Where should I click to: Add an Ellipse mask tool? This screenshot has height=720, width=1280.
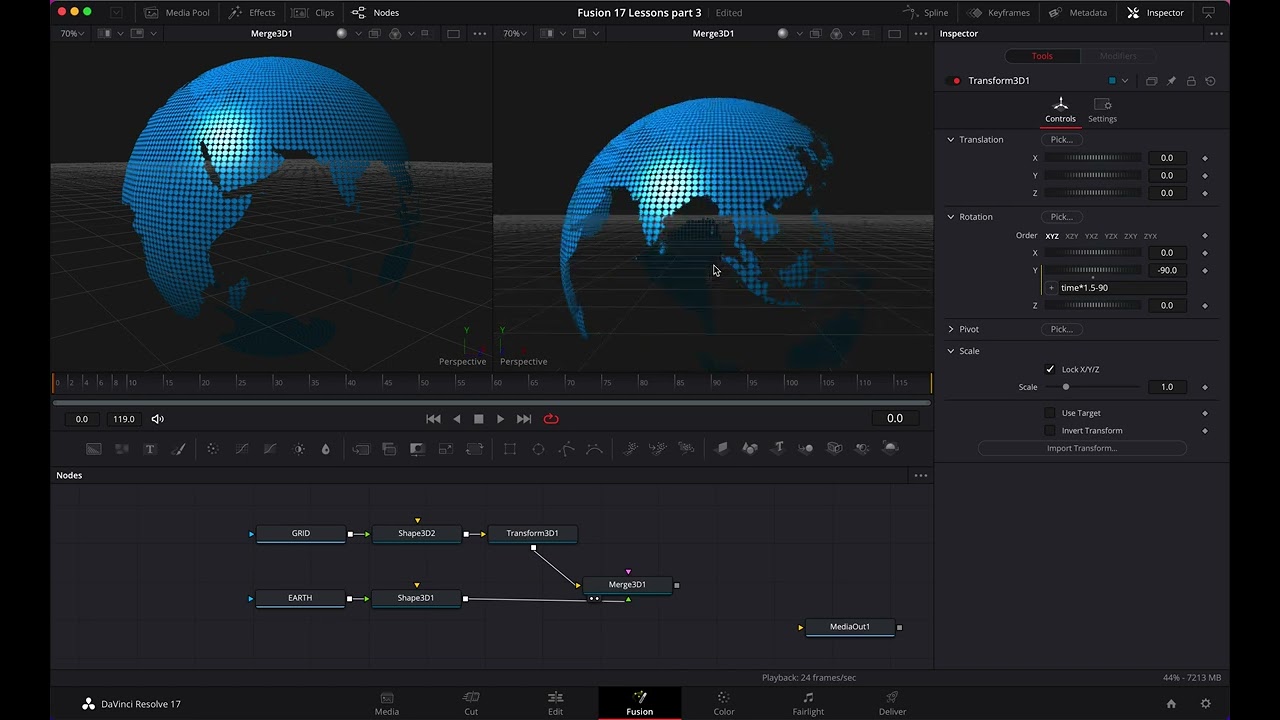(538, 449)
